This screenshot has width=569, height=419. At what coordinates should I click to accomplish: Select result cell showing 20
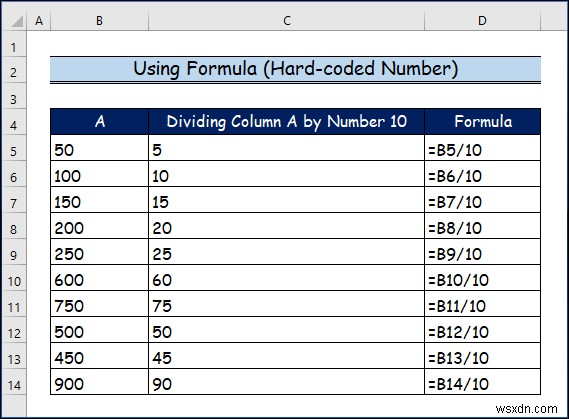(286, 226)
